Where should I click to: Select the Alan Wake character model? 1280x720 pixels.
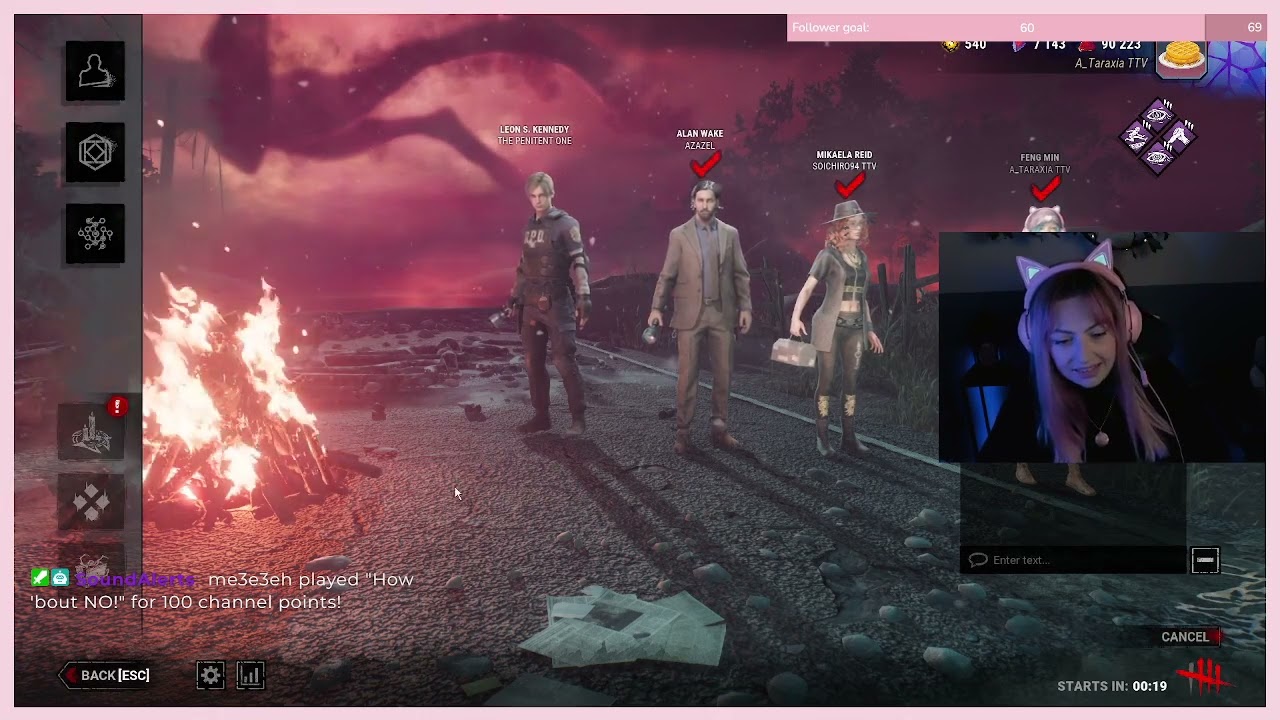coord(702,315)
